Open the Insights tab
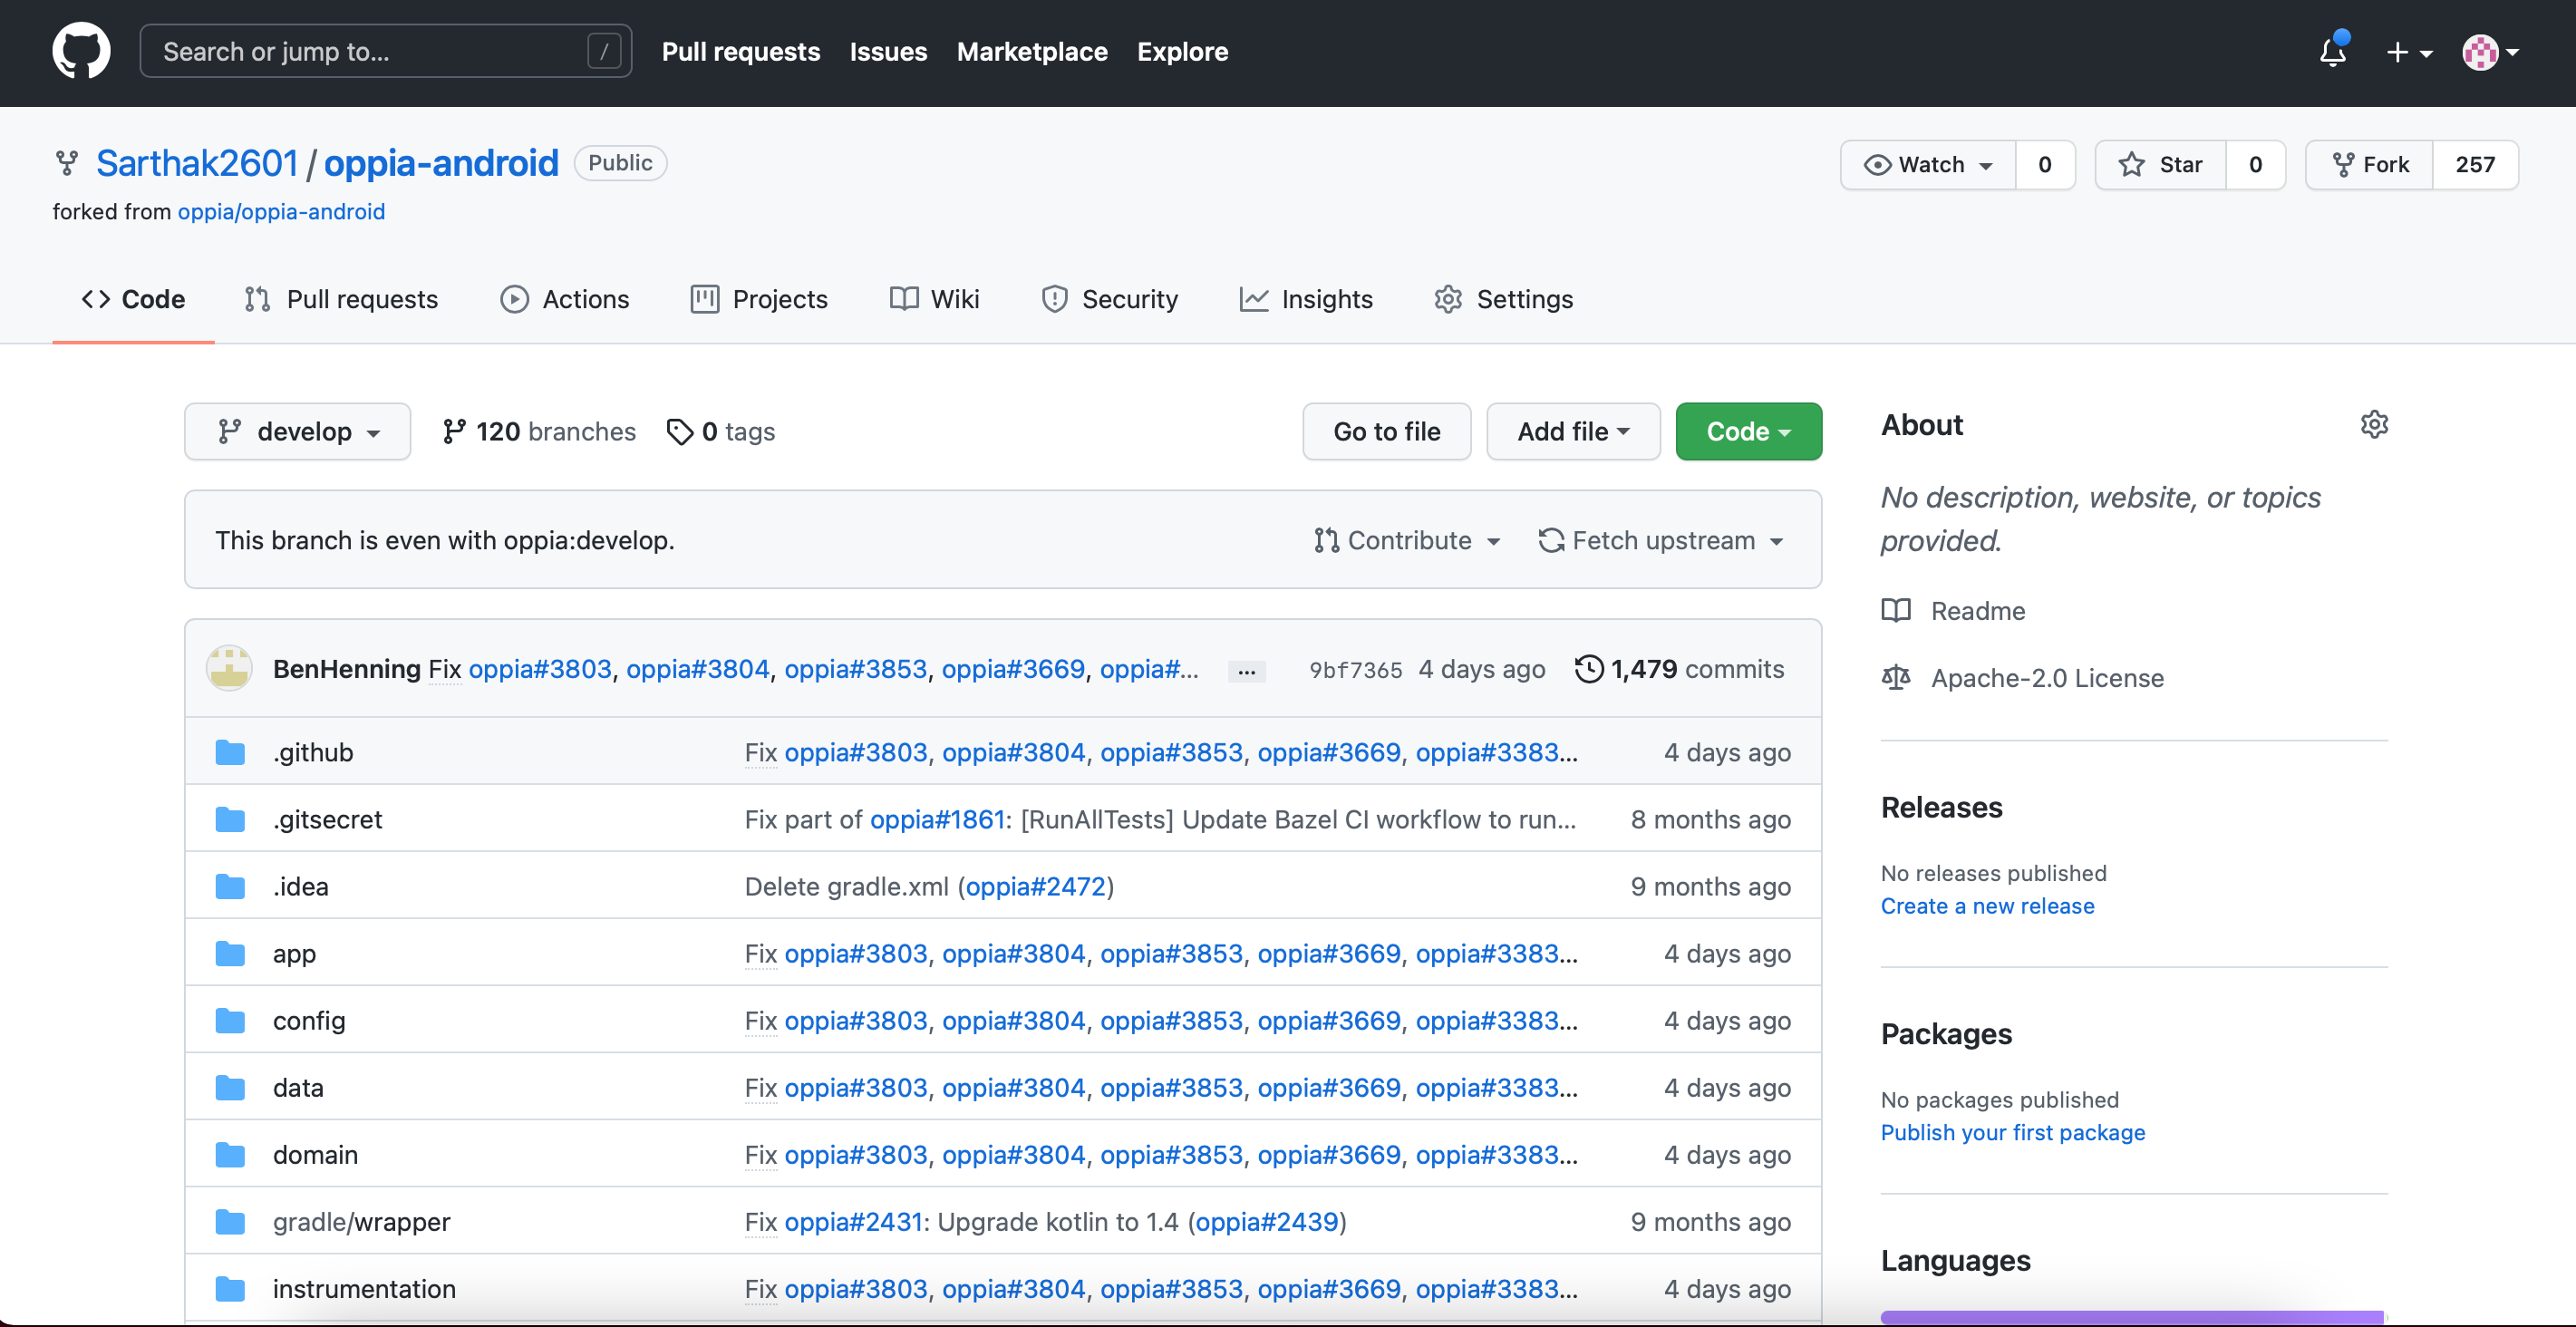The image size is (2576, 1327). 1306,299
